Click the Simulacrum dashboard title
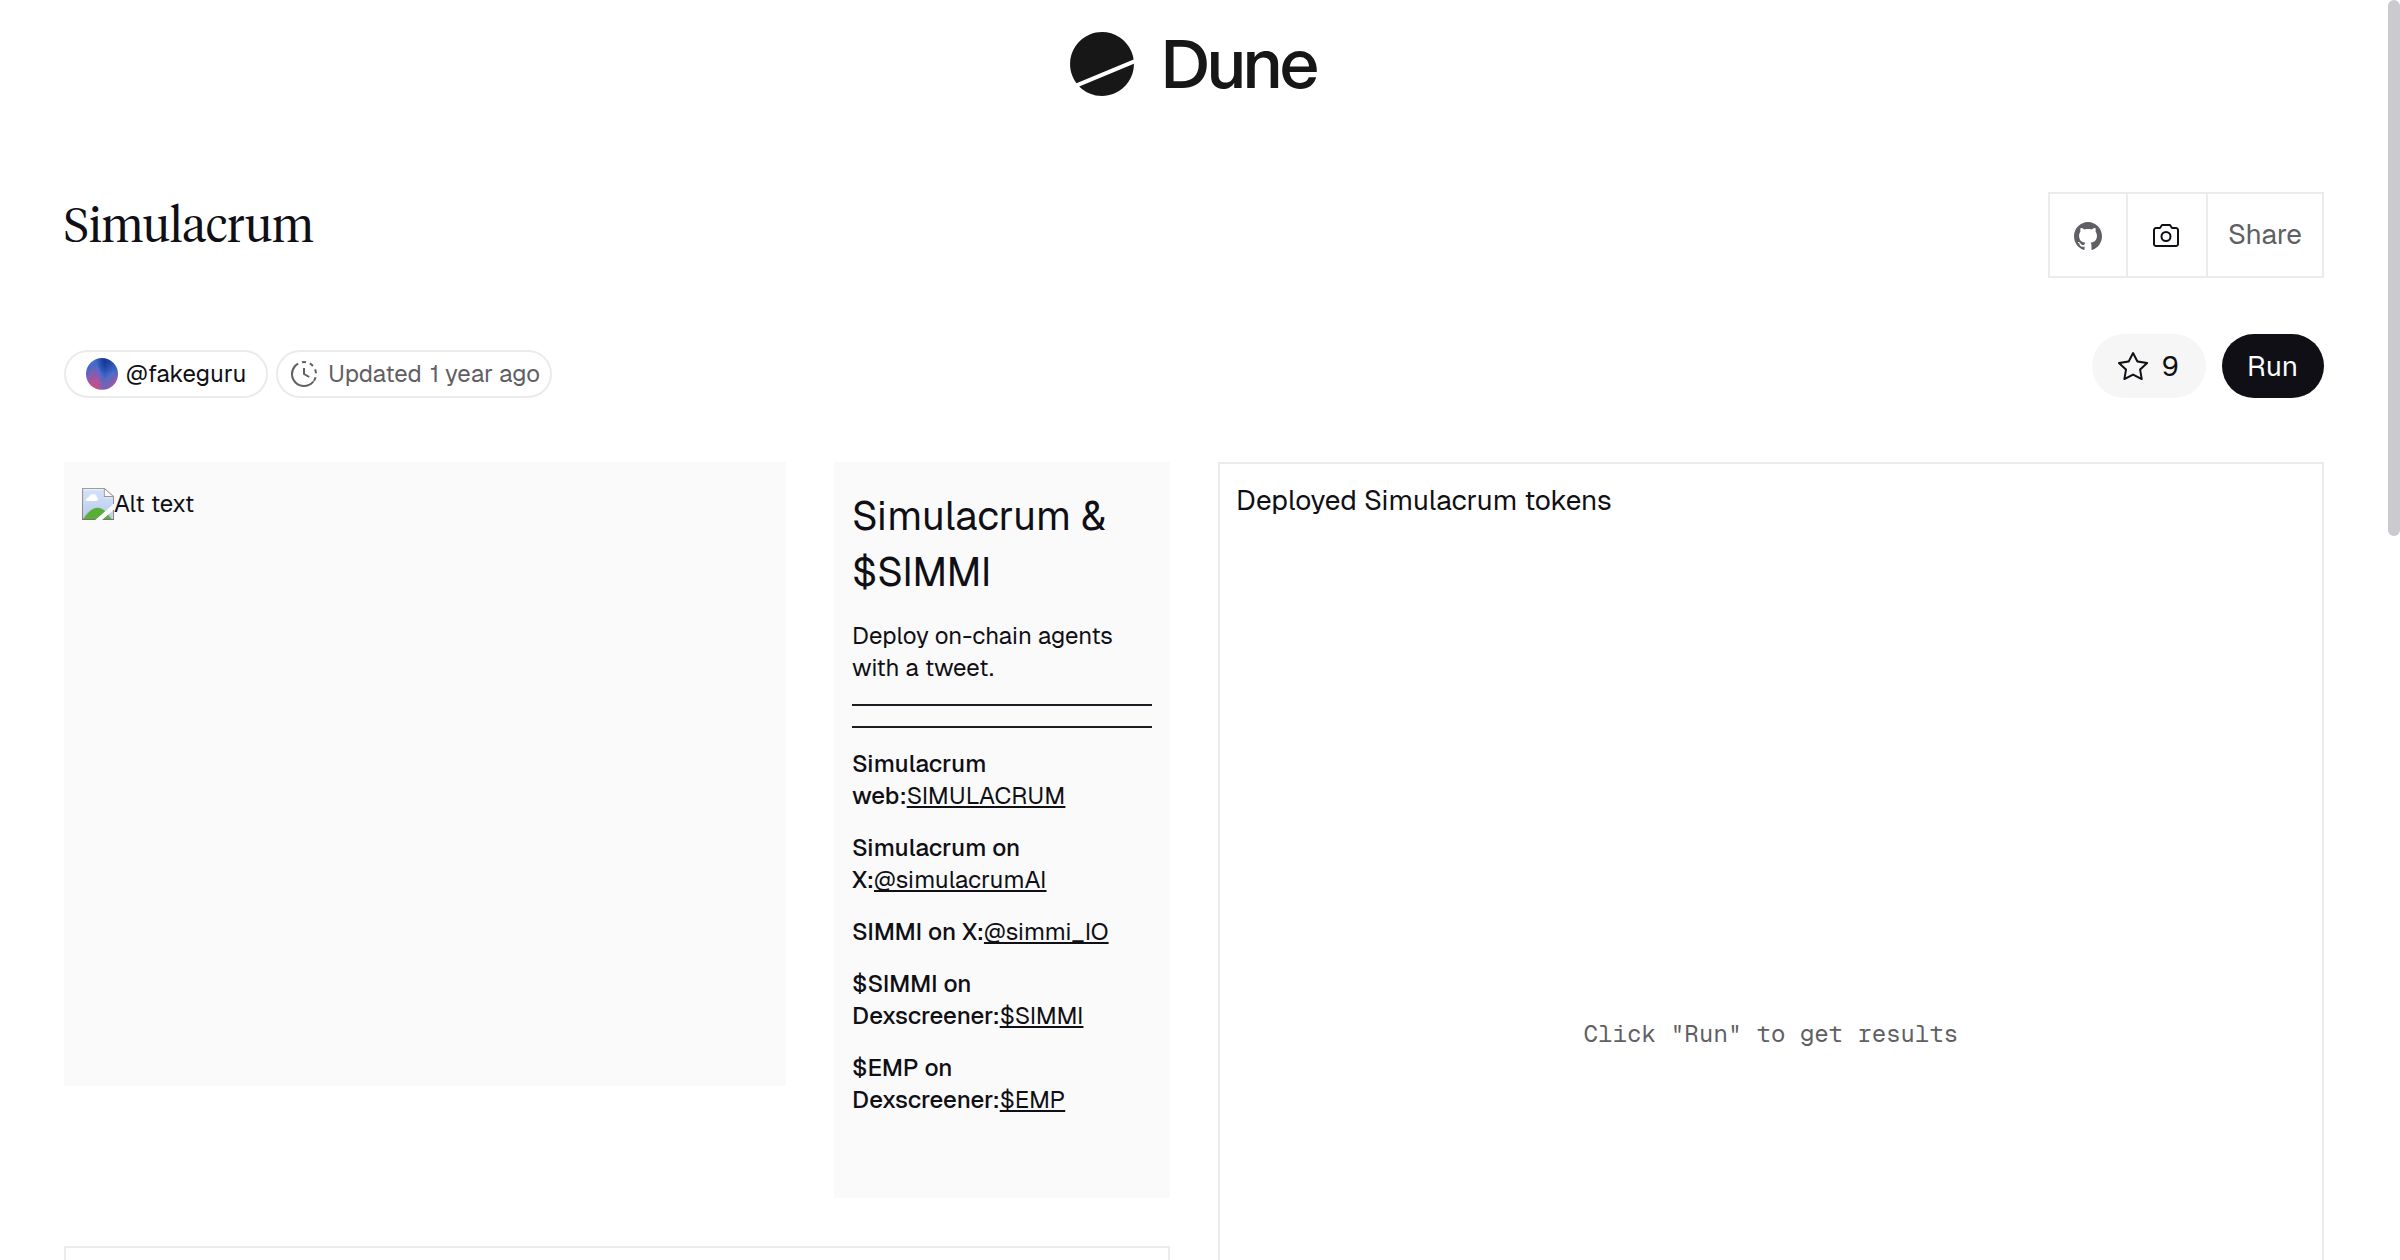 tap(188, 225)
